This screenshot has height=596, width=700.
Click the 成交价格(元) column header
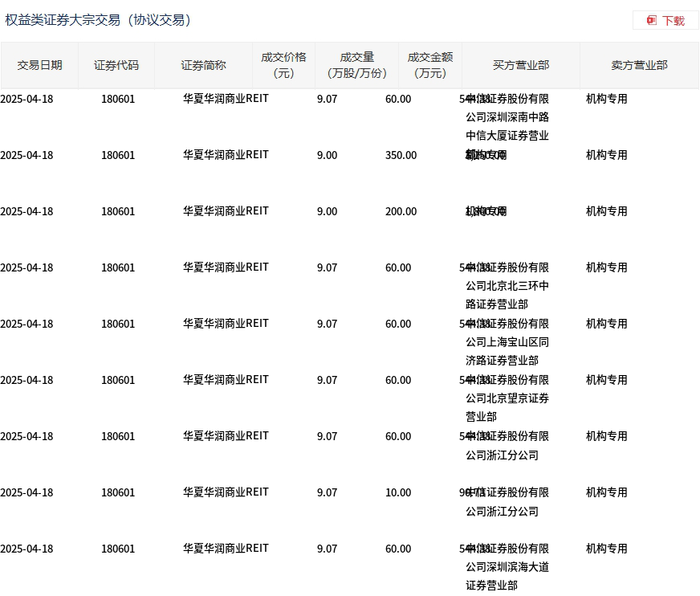[283, 65]
